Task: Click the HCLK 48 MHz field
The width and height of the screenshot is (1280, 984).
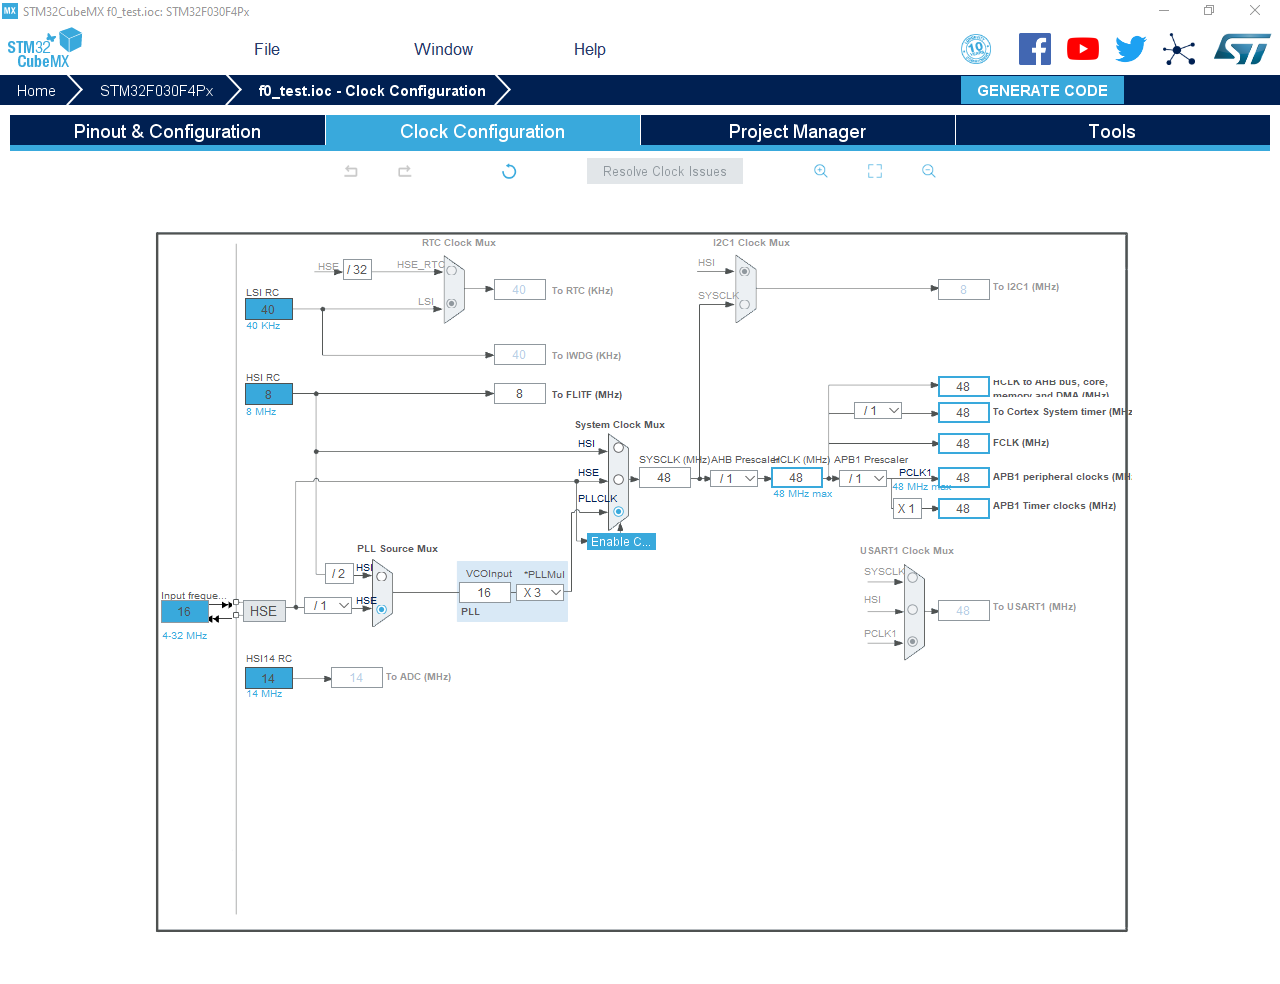Action: pyautogui.click(x=796, y=478)
